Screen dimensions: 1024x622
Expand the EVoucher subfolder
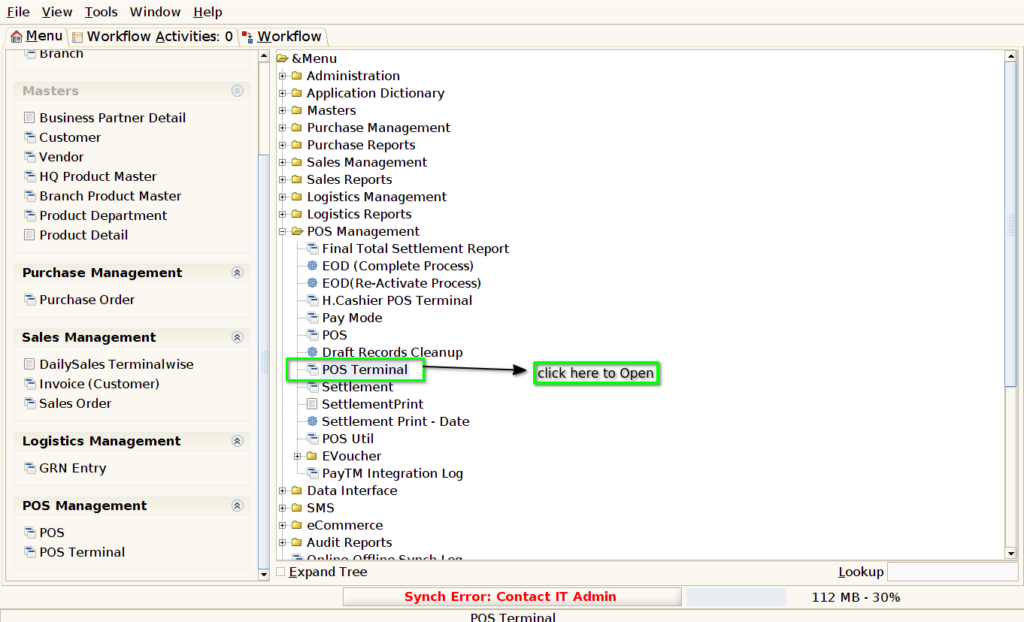point(297,456)
